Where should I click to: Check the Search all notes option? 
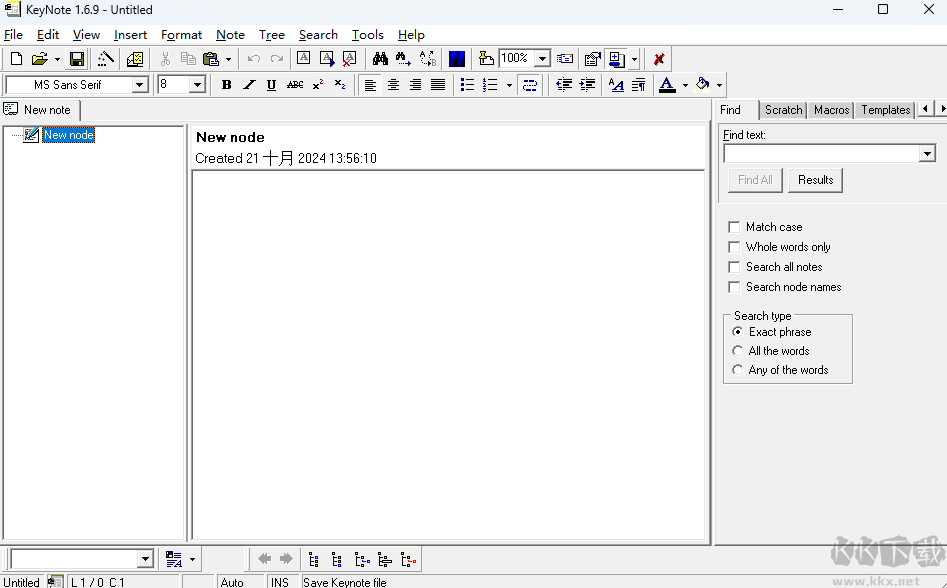pos(735,267)
